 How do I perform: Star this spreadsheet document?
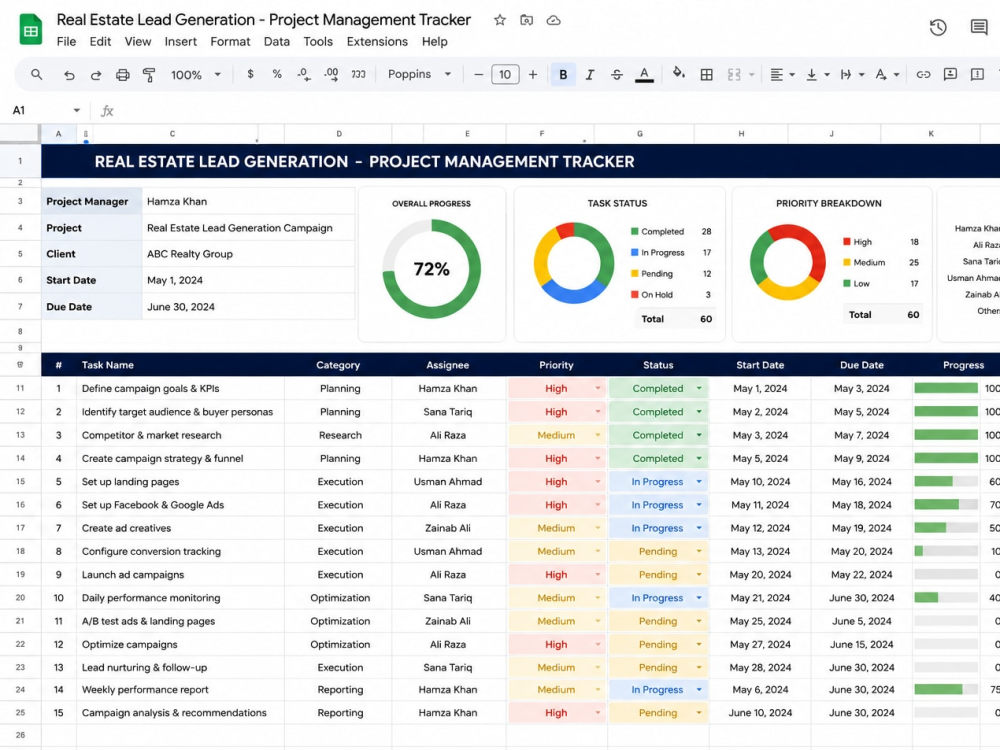pyautogui.click(x=500, y=20)
